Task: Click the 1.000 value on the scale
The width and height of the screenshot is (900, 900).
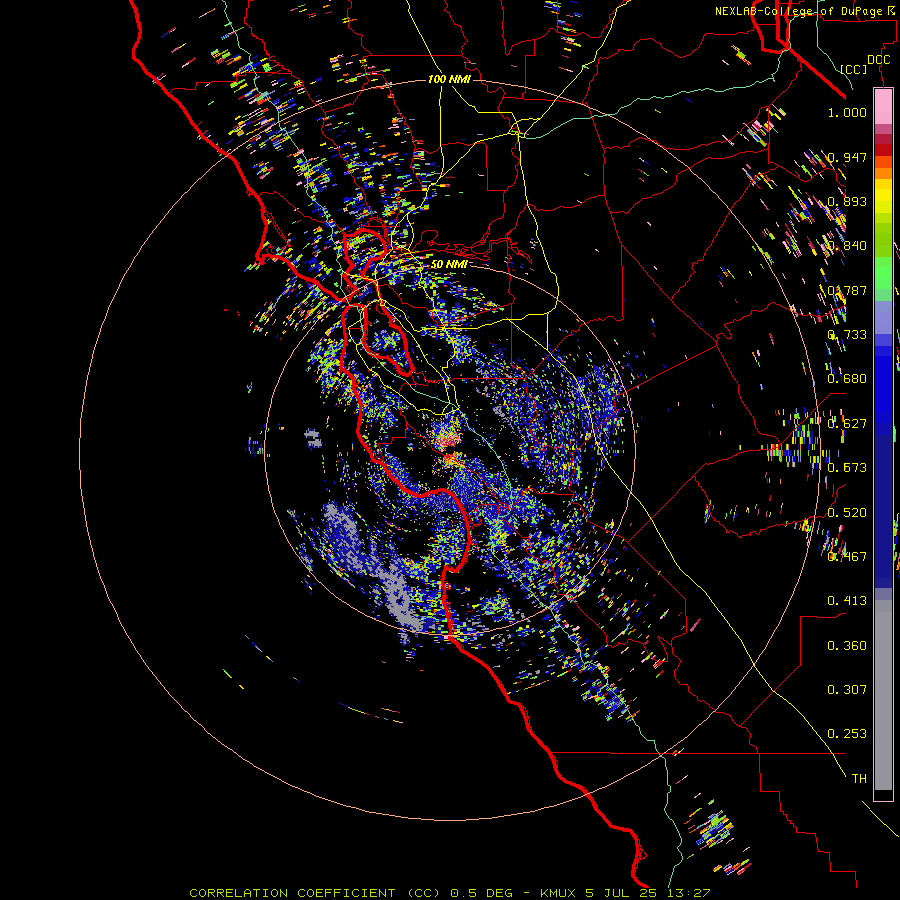Action: pos(847,112)
